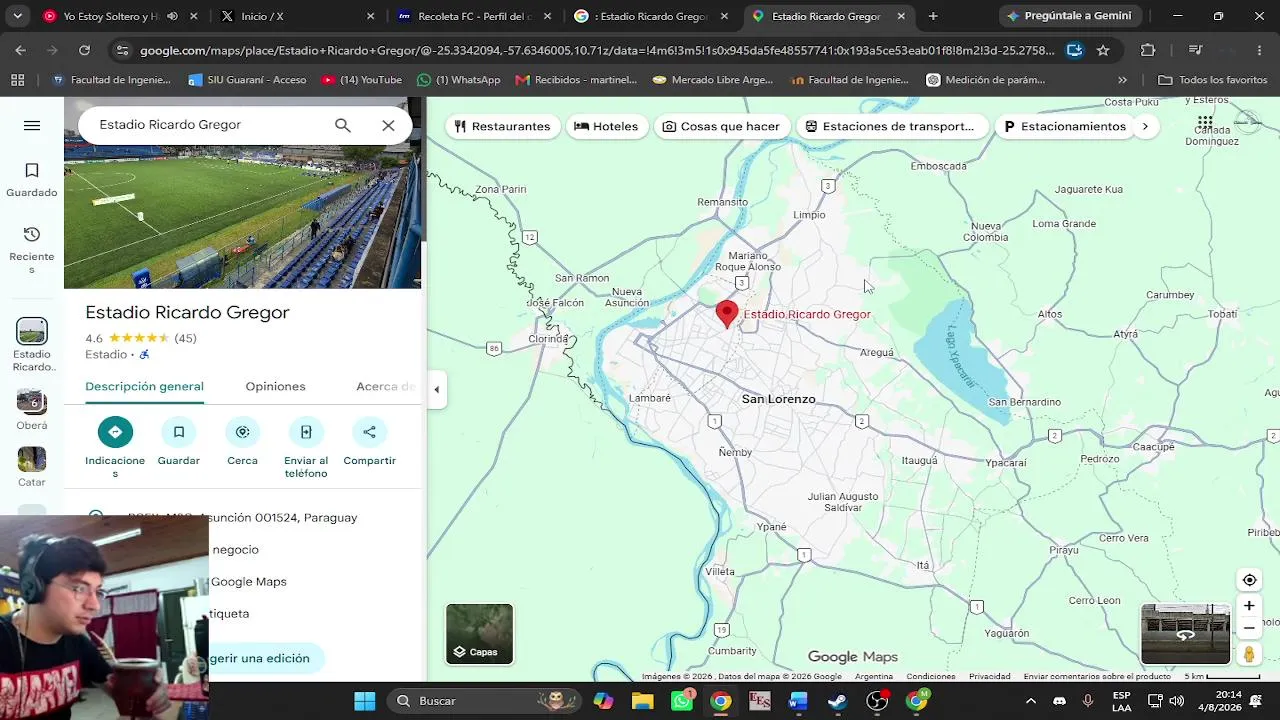Open the SIU Guaraní - Acceso bookmark
1280x720 pixels.
[247, 80]
